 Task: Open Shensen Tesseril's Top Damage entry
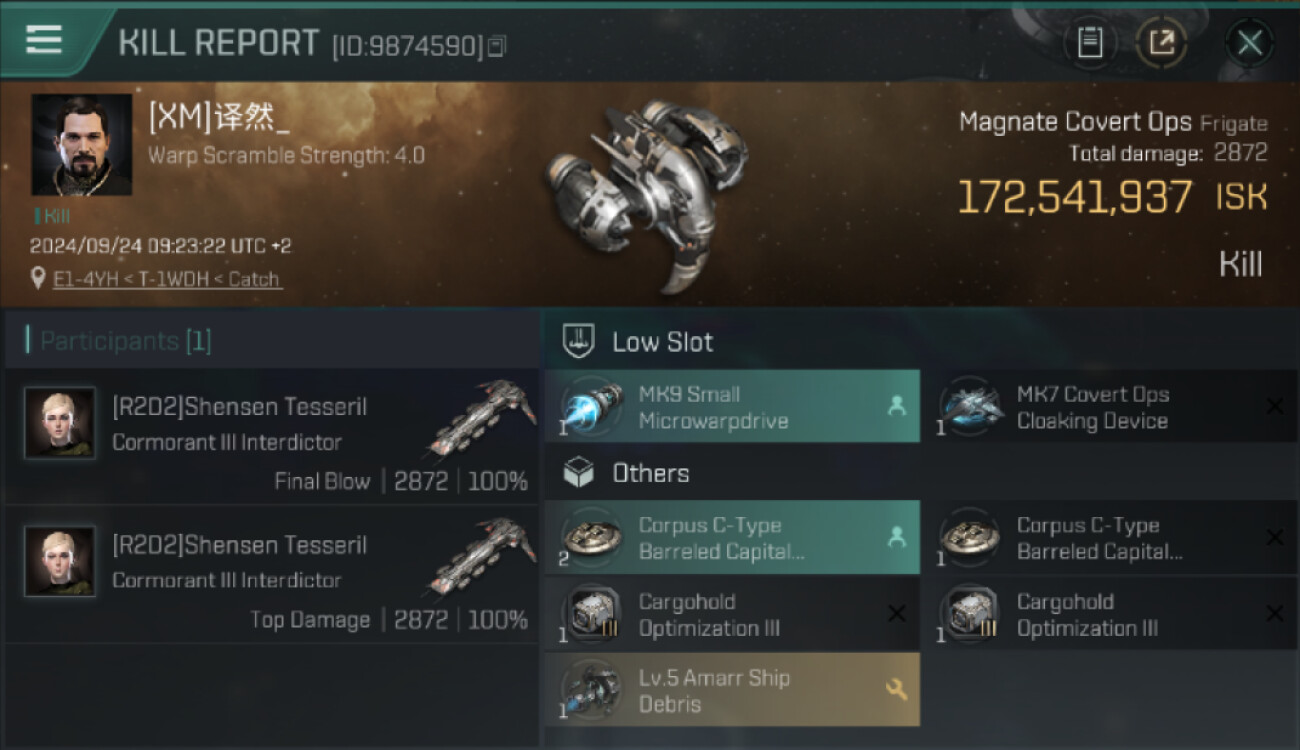270,575
